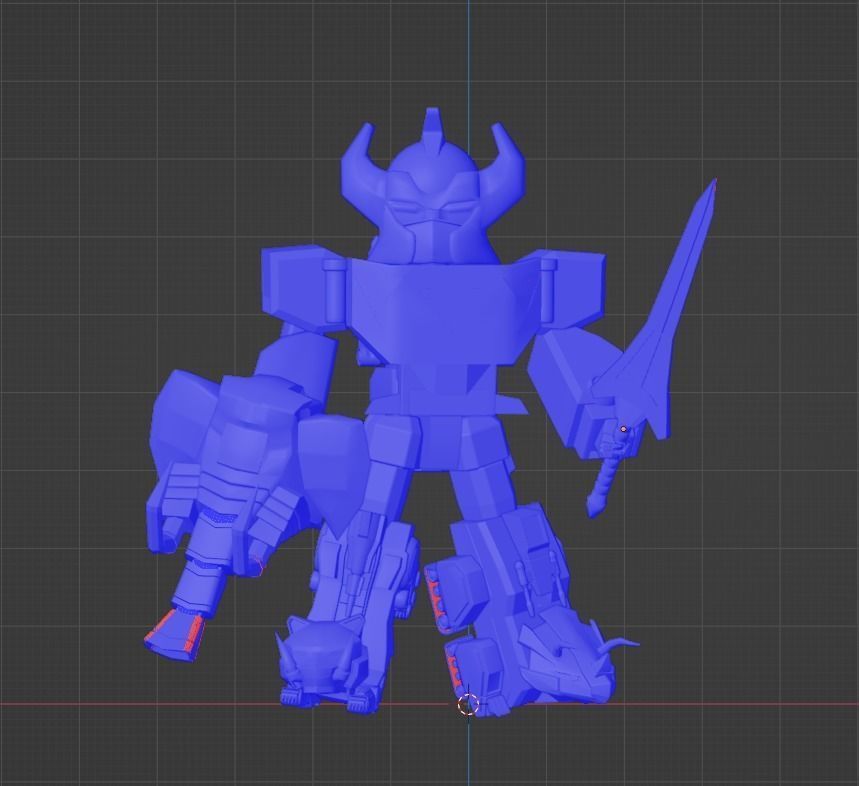The height and width of the screenshot is (786, 859).
Task: Click the orange object origin dot near the sword hilt
Action: pyautogui.click(x=623, y=429)
